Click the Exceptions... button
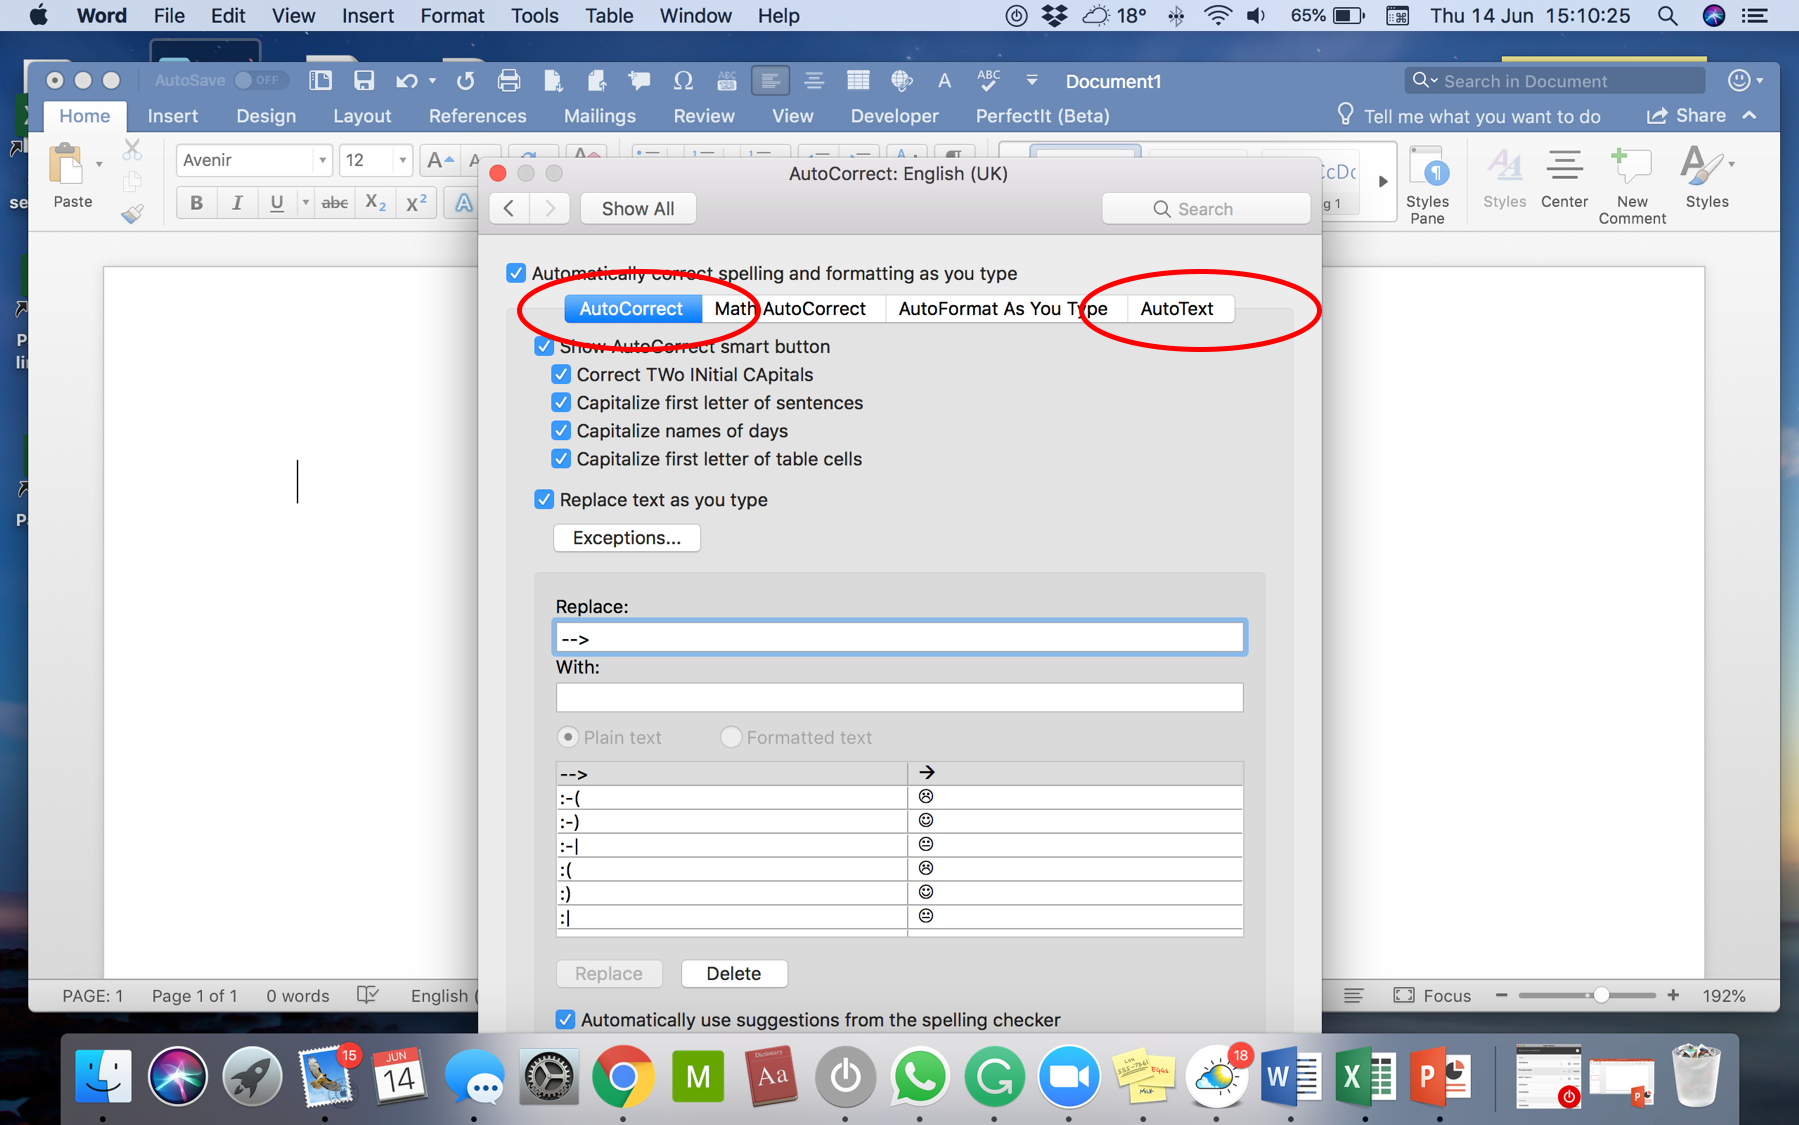This screenshot has height=1125, width=1799. [626, 538]
